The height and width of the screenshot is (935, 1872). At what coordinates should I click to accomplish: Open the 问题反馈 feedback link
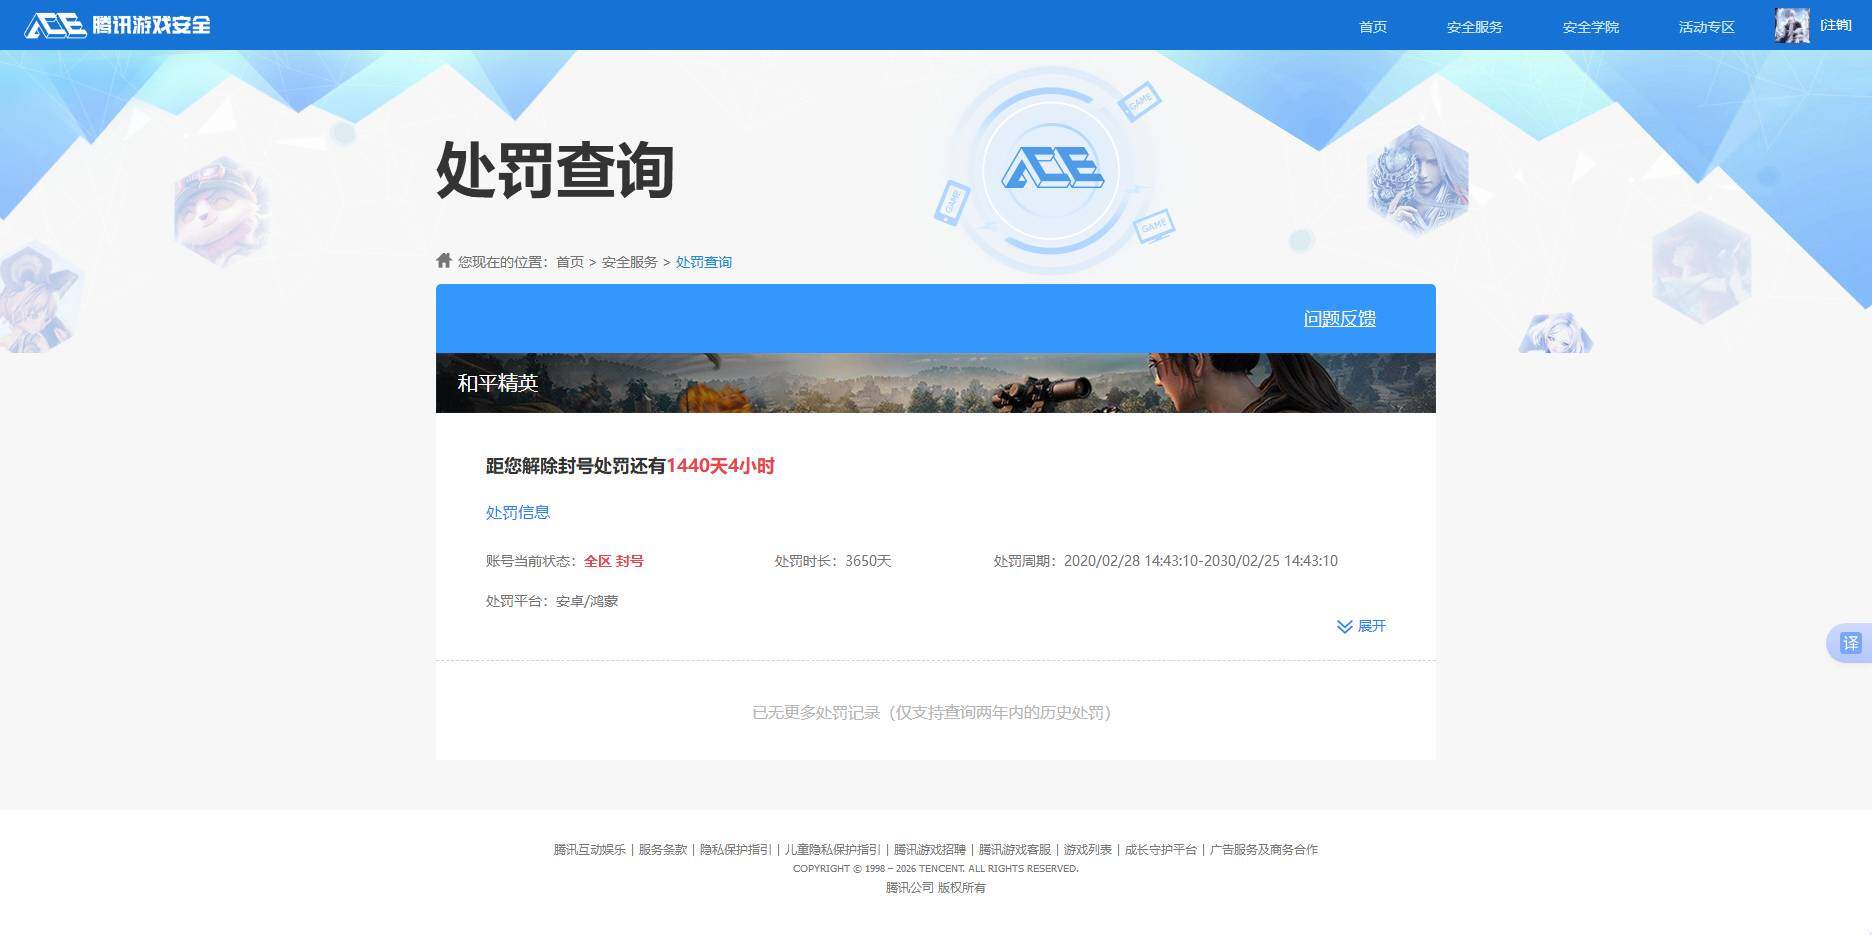[x=1339, y=318]
